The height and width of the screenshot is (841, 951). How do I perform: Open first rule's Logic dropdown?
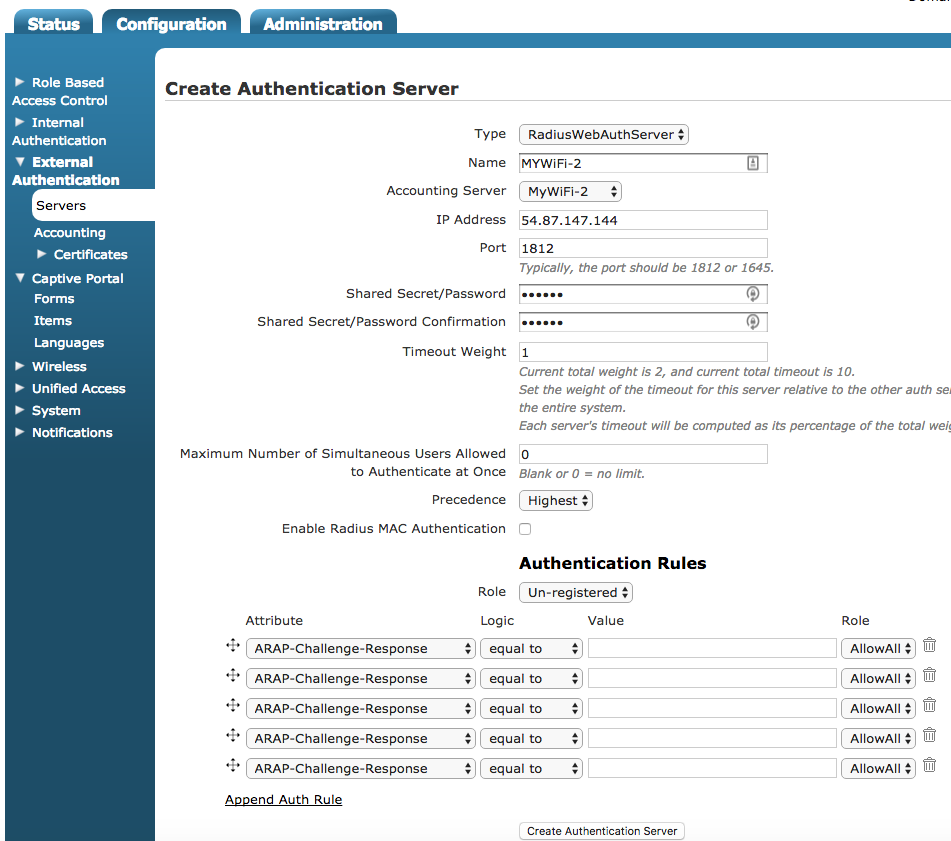[x=531, y=648]
